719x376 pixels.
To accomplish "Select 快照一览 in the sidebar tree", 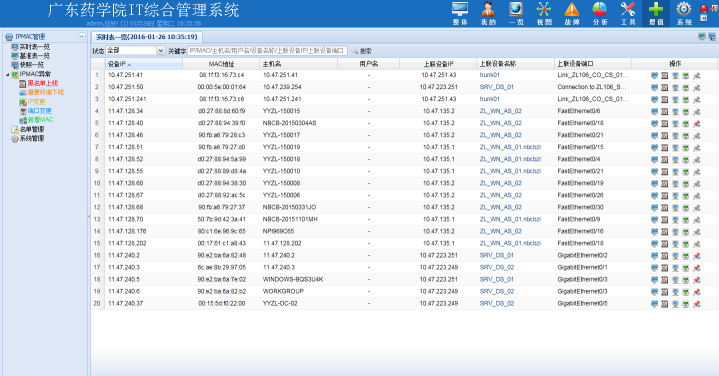I will point(32,65).
